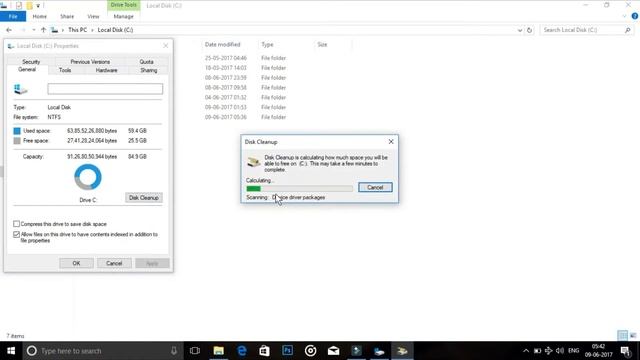Open recent locations dropdown arrow
Screen dimensions: 640x360
click(33, 30)
